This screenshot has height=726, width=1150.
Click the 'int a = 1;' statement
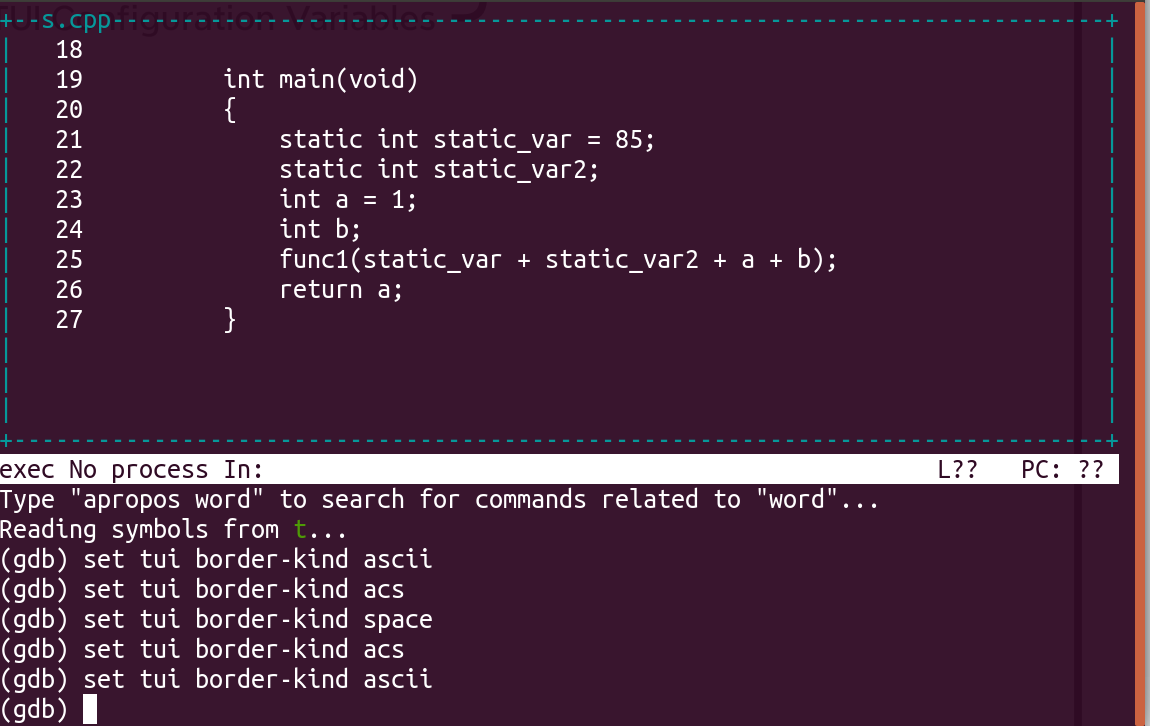(348, 199)
